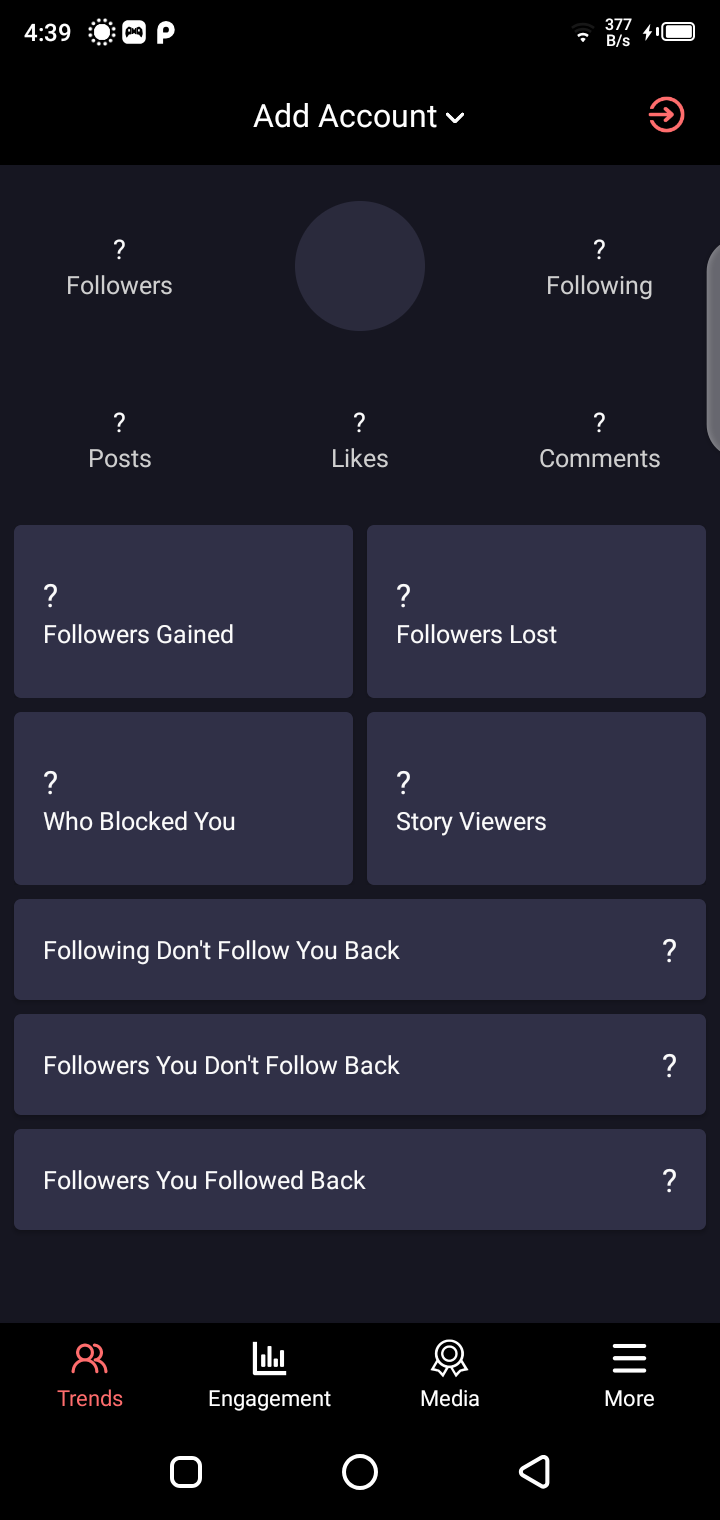
Task: Open the Followers Lost card
Action: pos(536,611)
